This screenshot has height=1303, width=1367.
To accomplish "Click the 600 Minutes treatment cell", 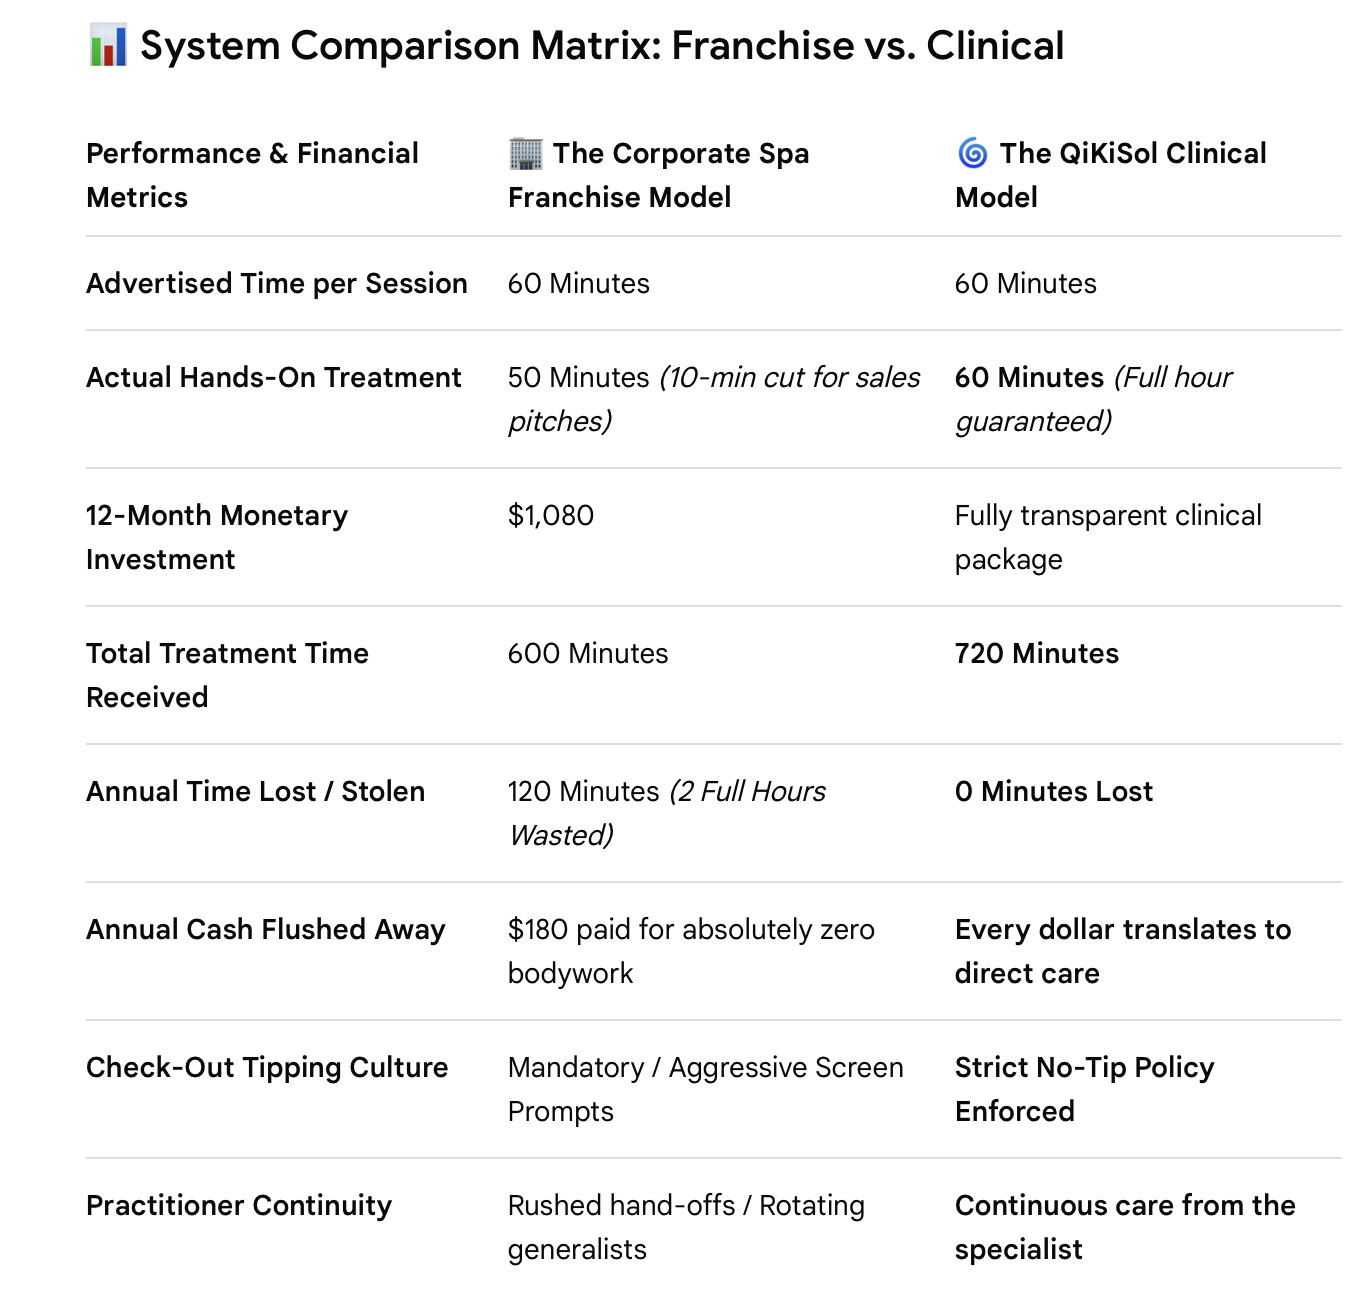I will coord(588,653).
